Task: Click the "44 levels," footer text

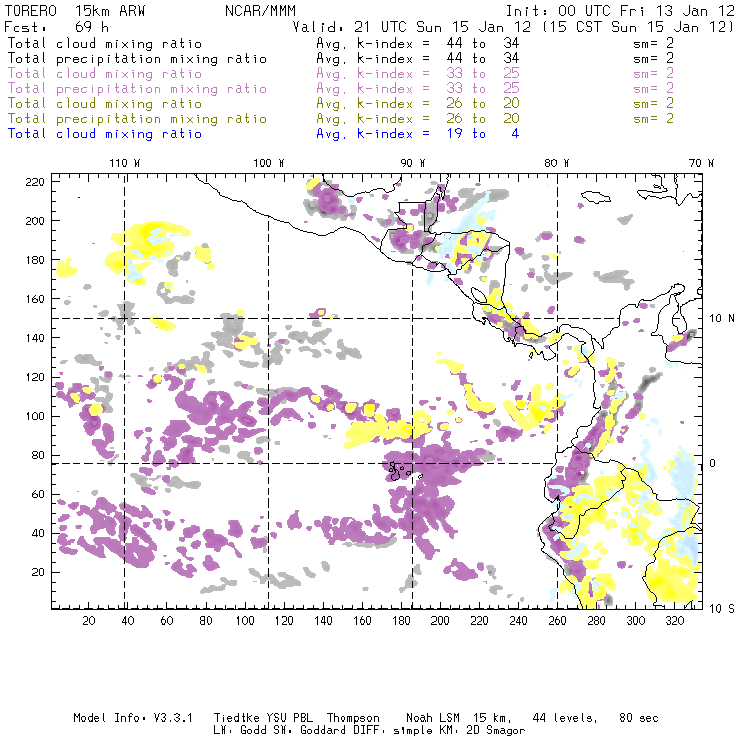Action: [x=565, y=718]
